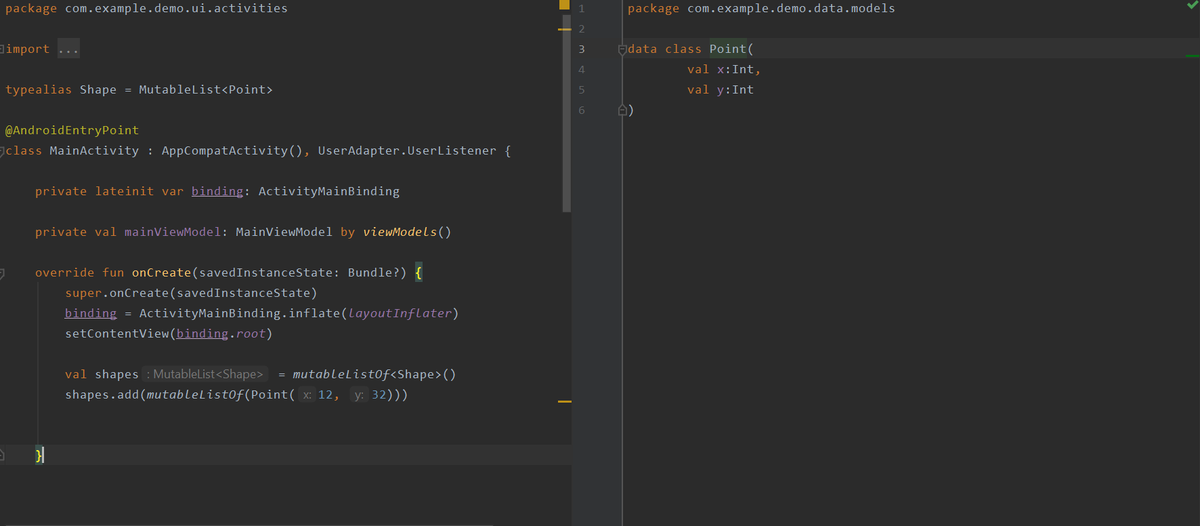
Task: Click the '@AndroidEntryPoint' annotation
Action: [72, 131]
